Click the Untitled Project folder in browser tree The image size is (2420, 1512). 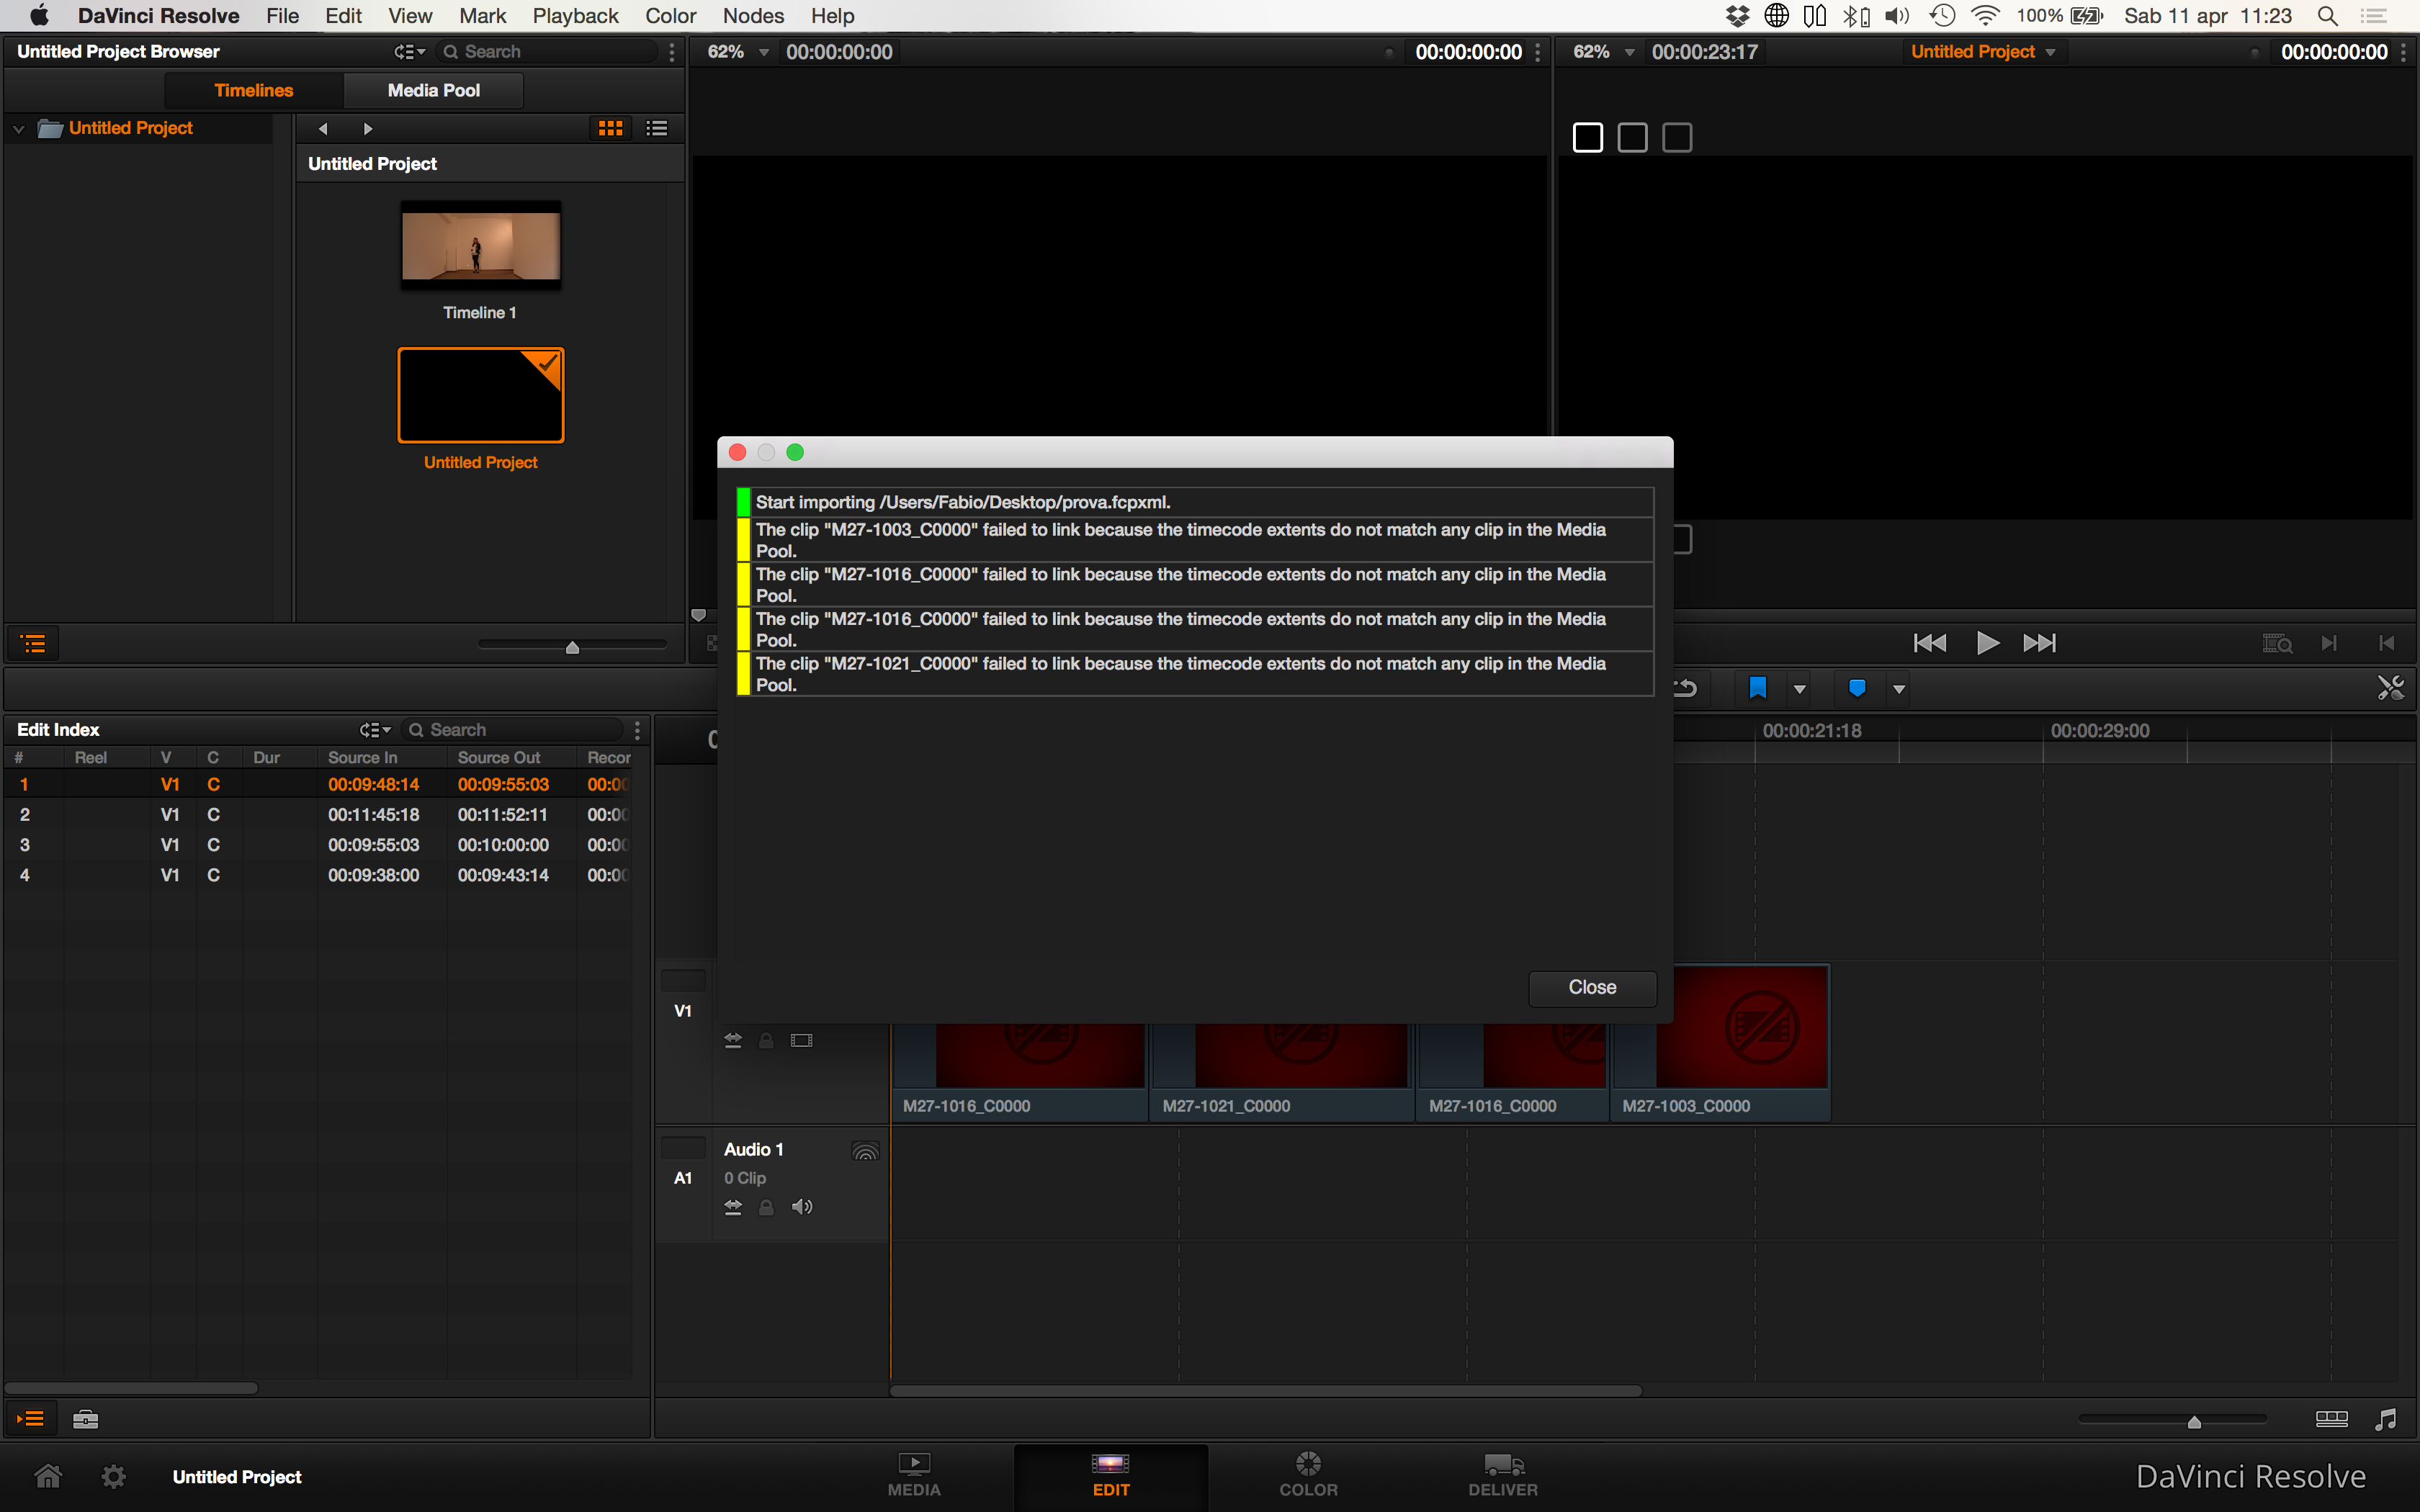[130, 128]
